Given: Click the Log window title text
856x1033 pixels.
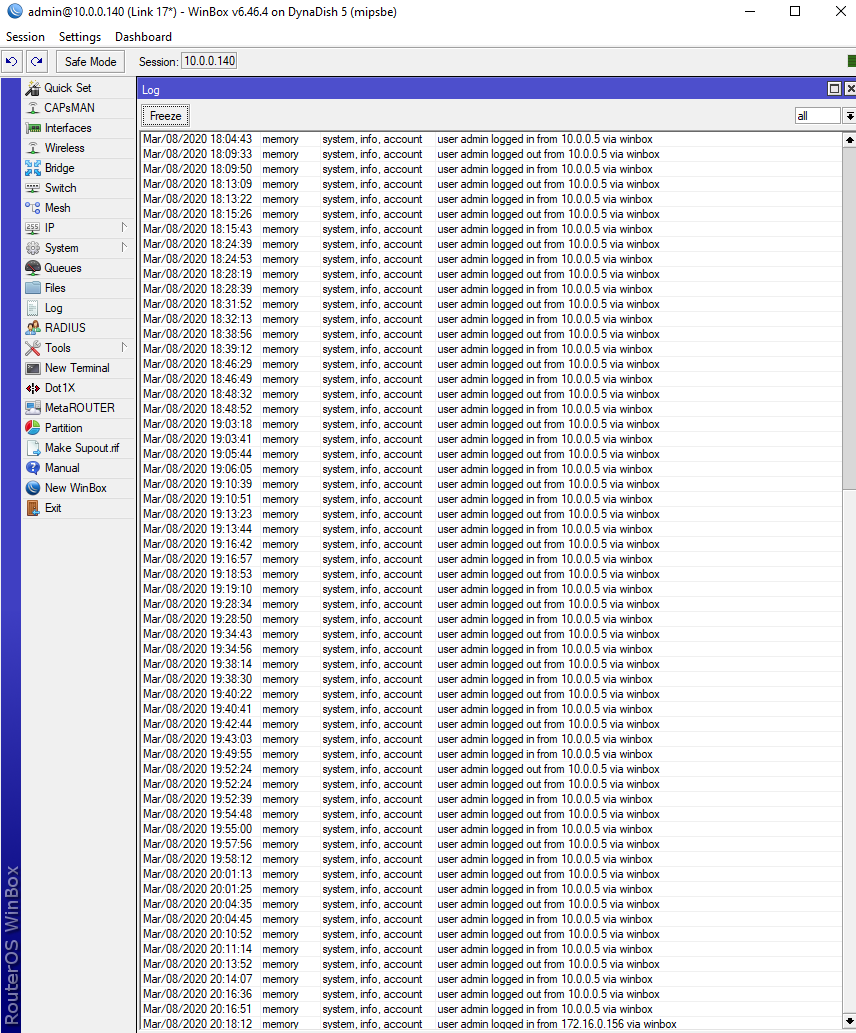Looking at the screenshot, I should pos(150,90).
